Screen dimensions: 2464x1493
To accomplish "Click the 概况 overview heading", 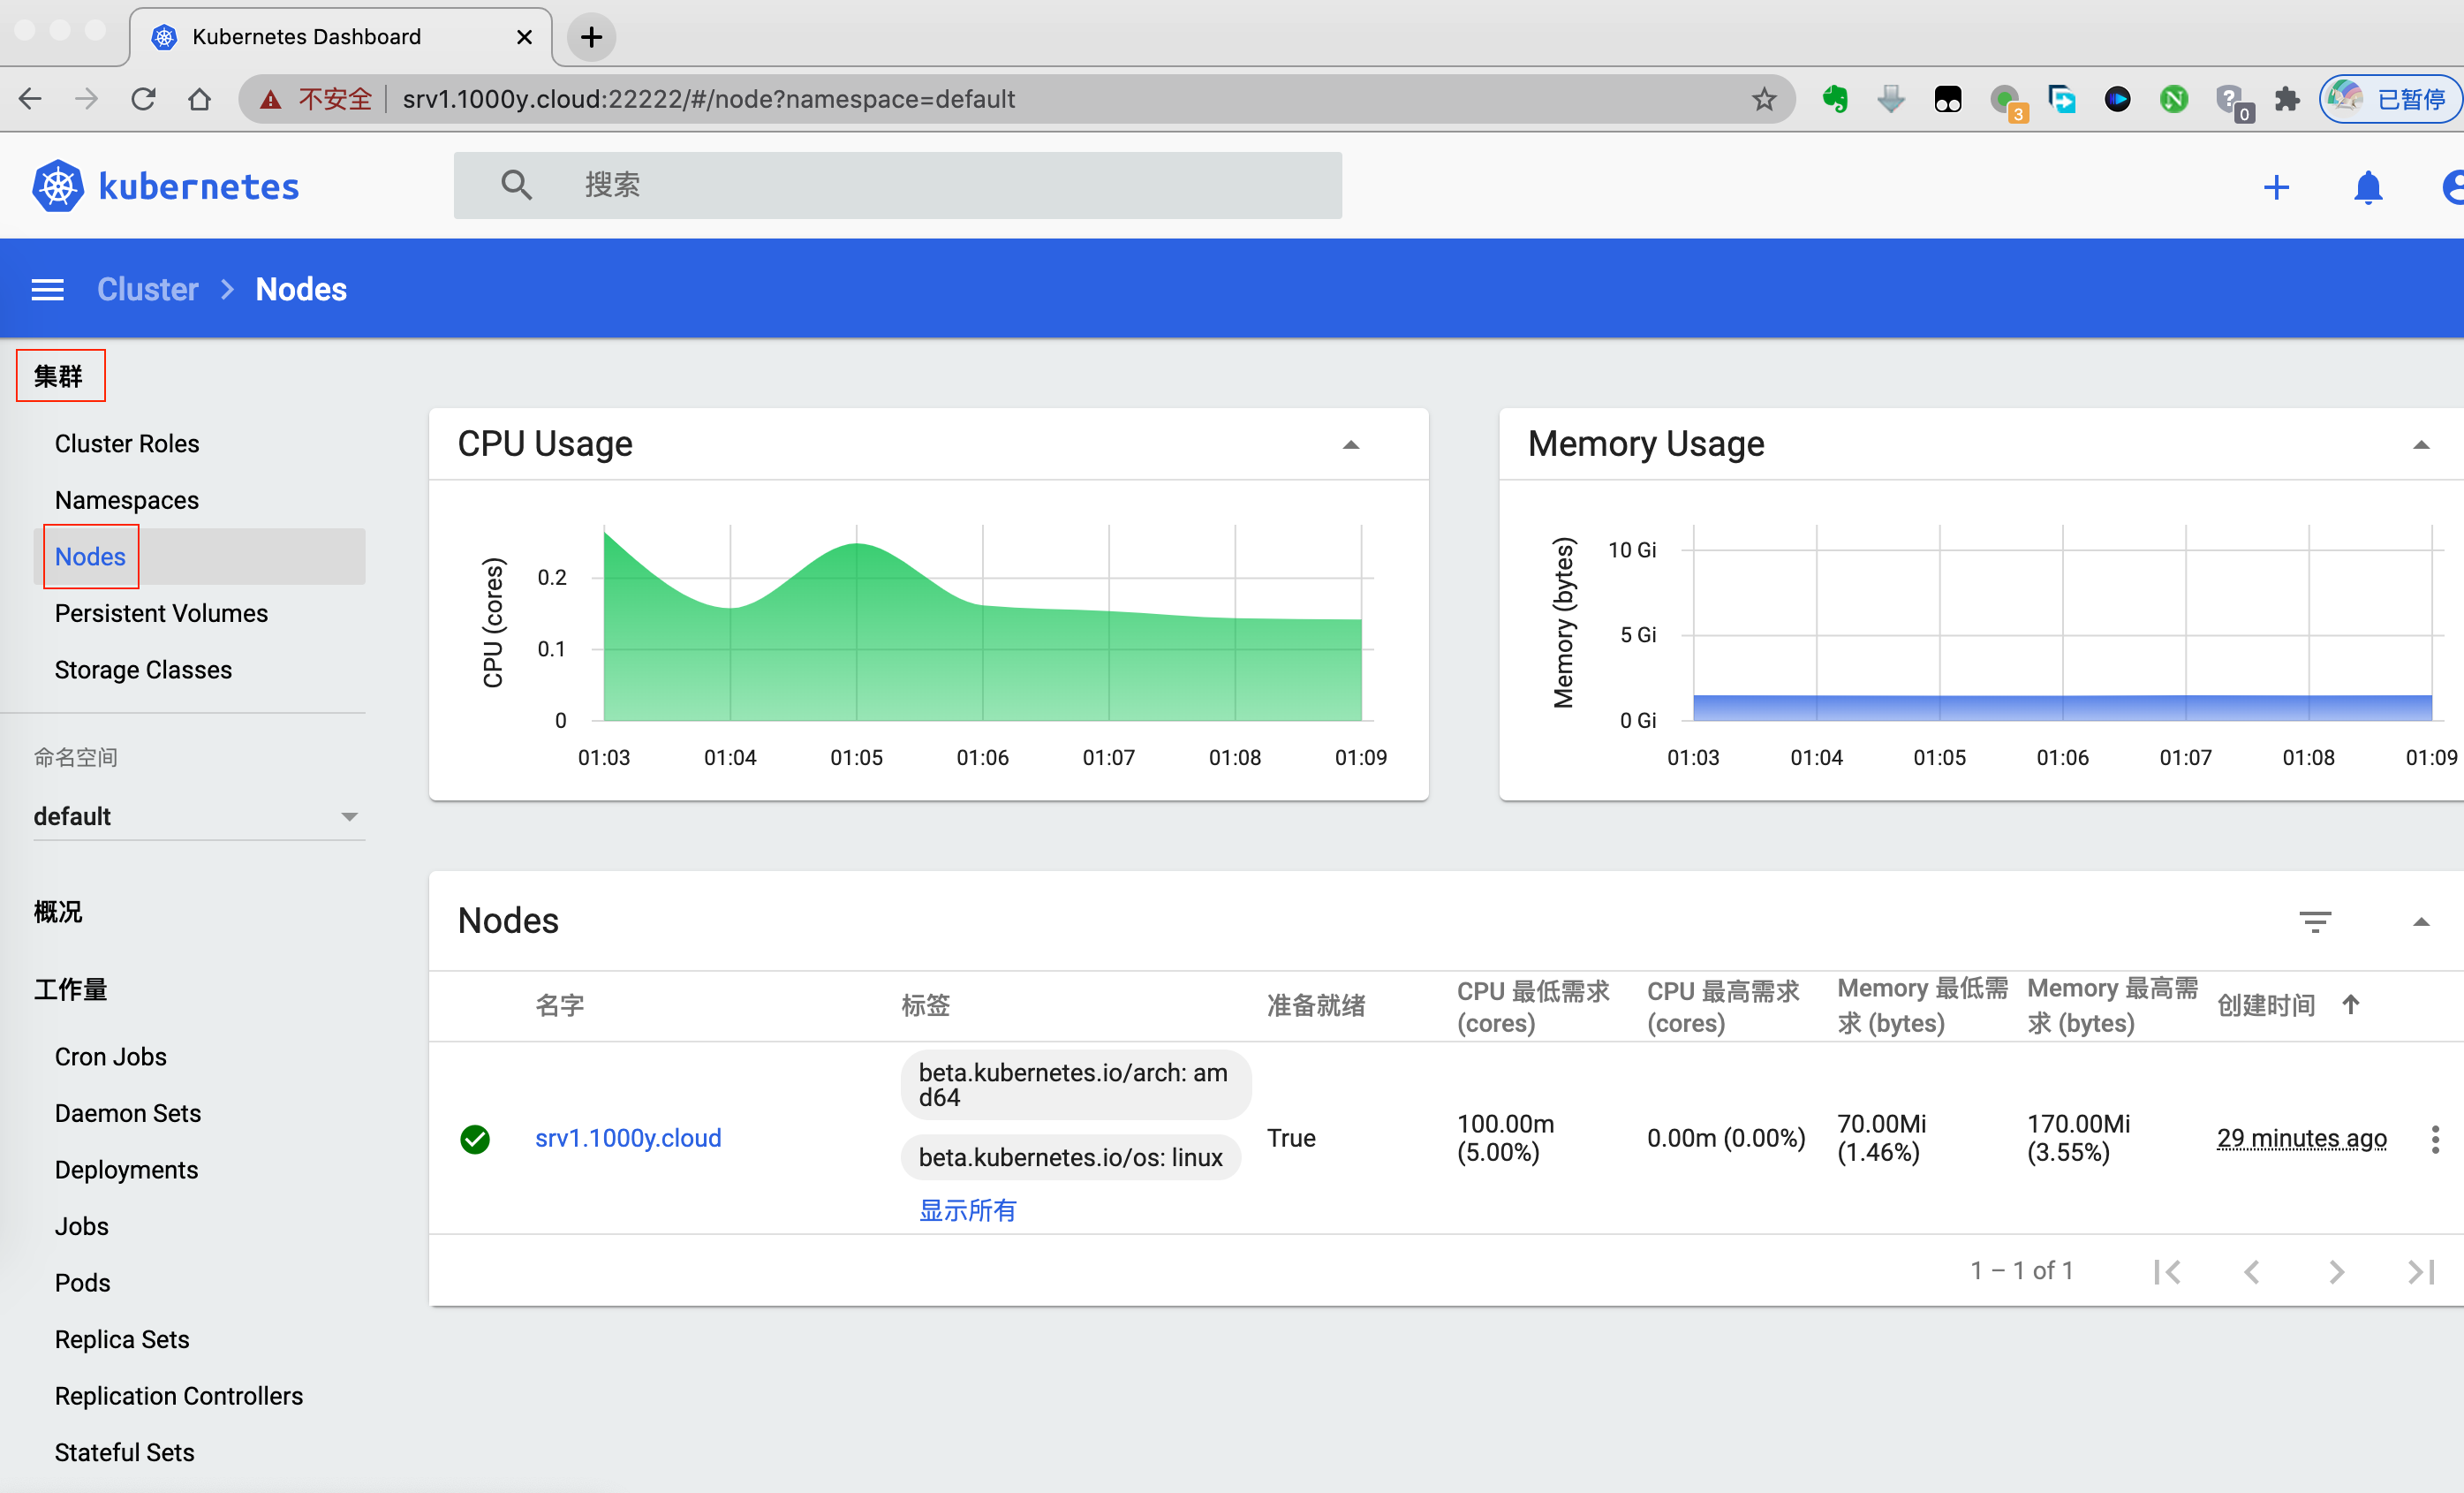I will [x=58, y=912].
